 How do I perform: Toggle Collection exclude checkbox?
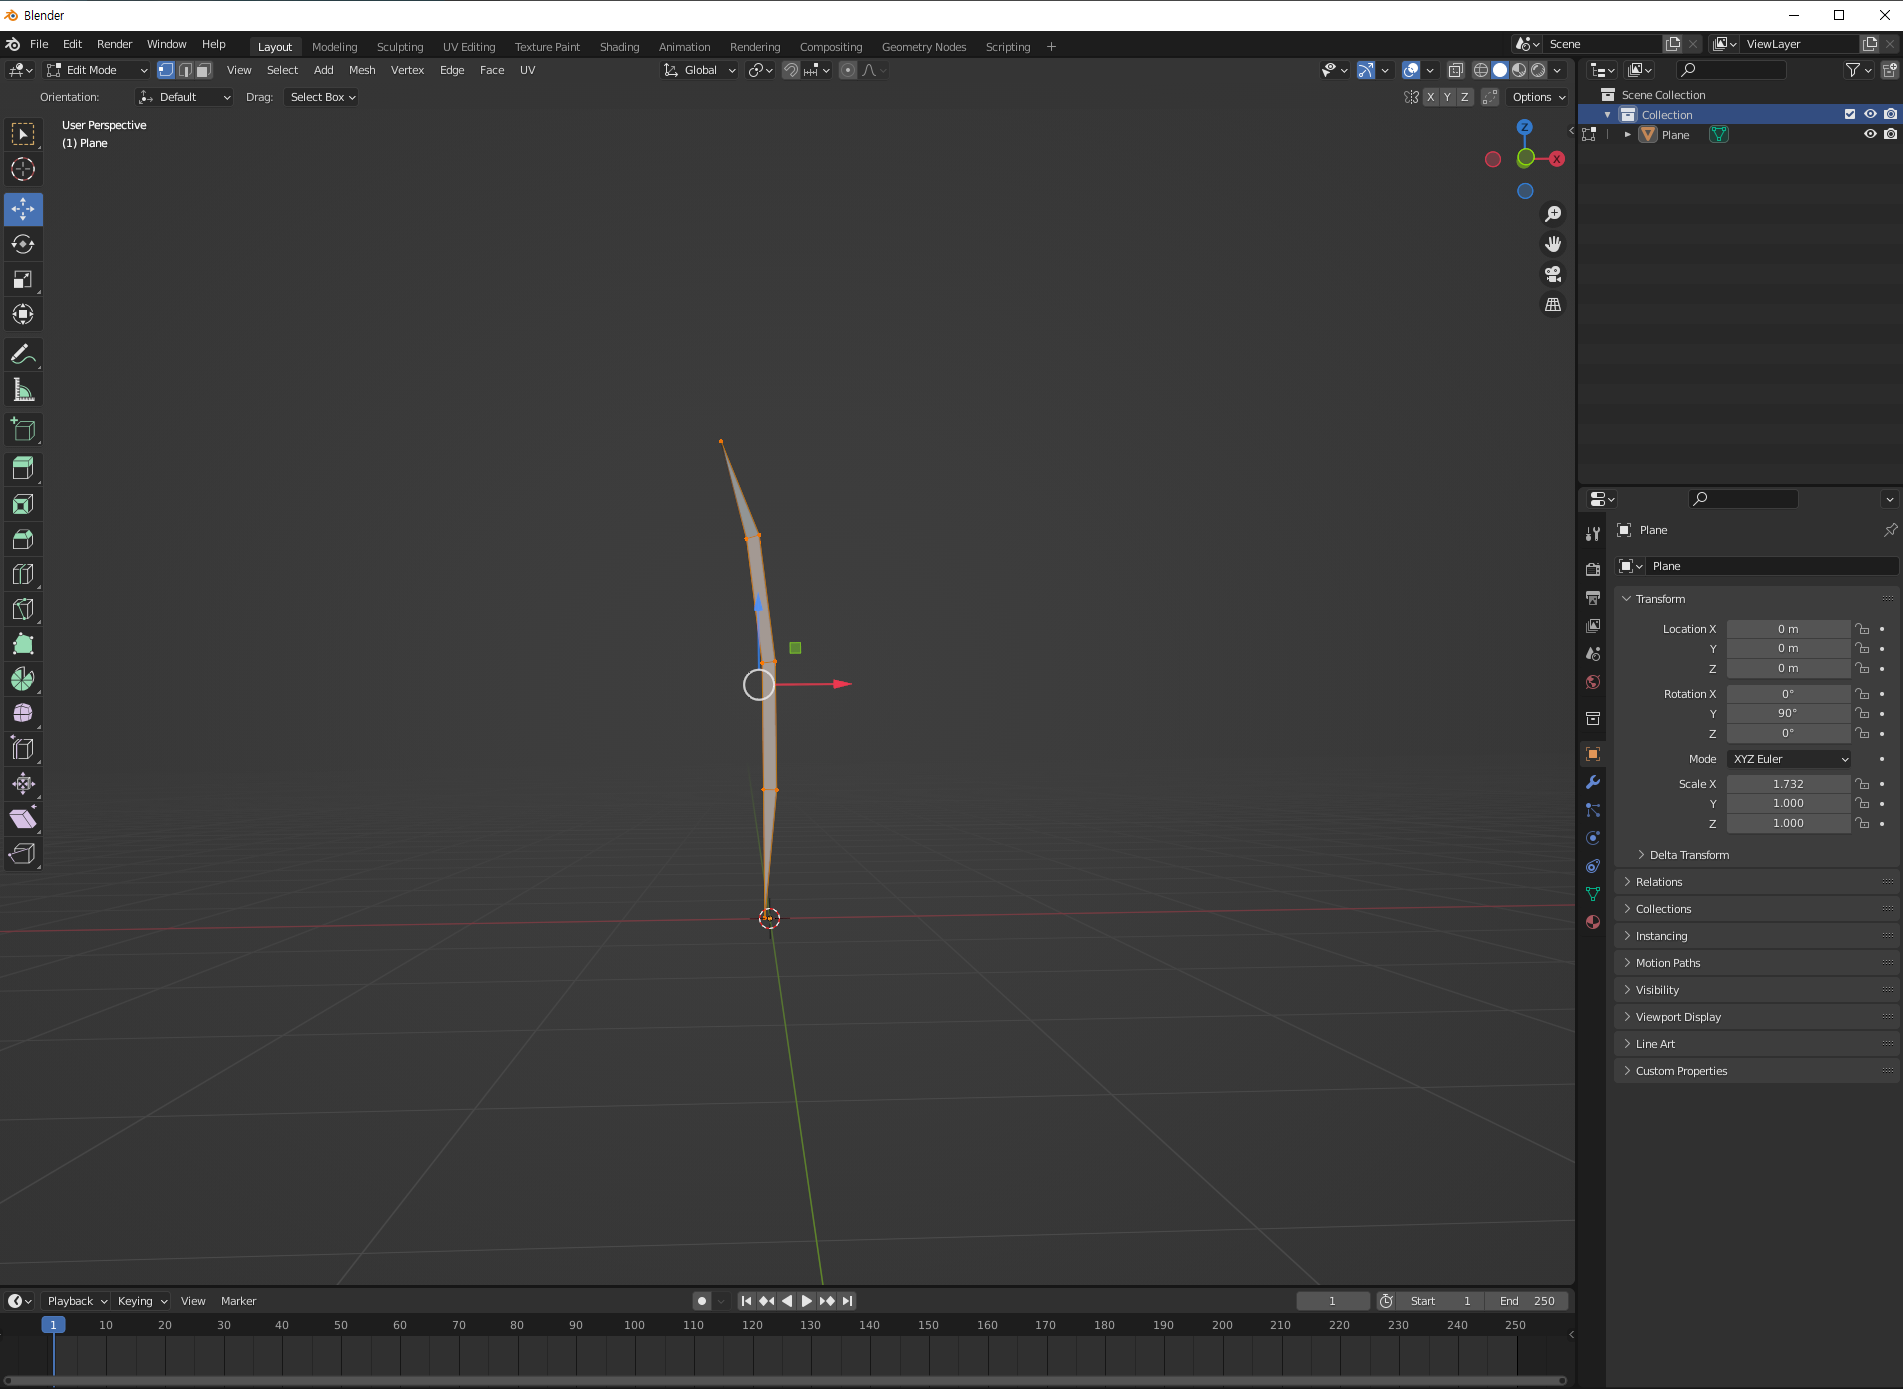coord(1850,114)
